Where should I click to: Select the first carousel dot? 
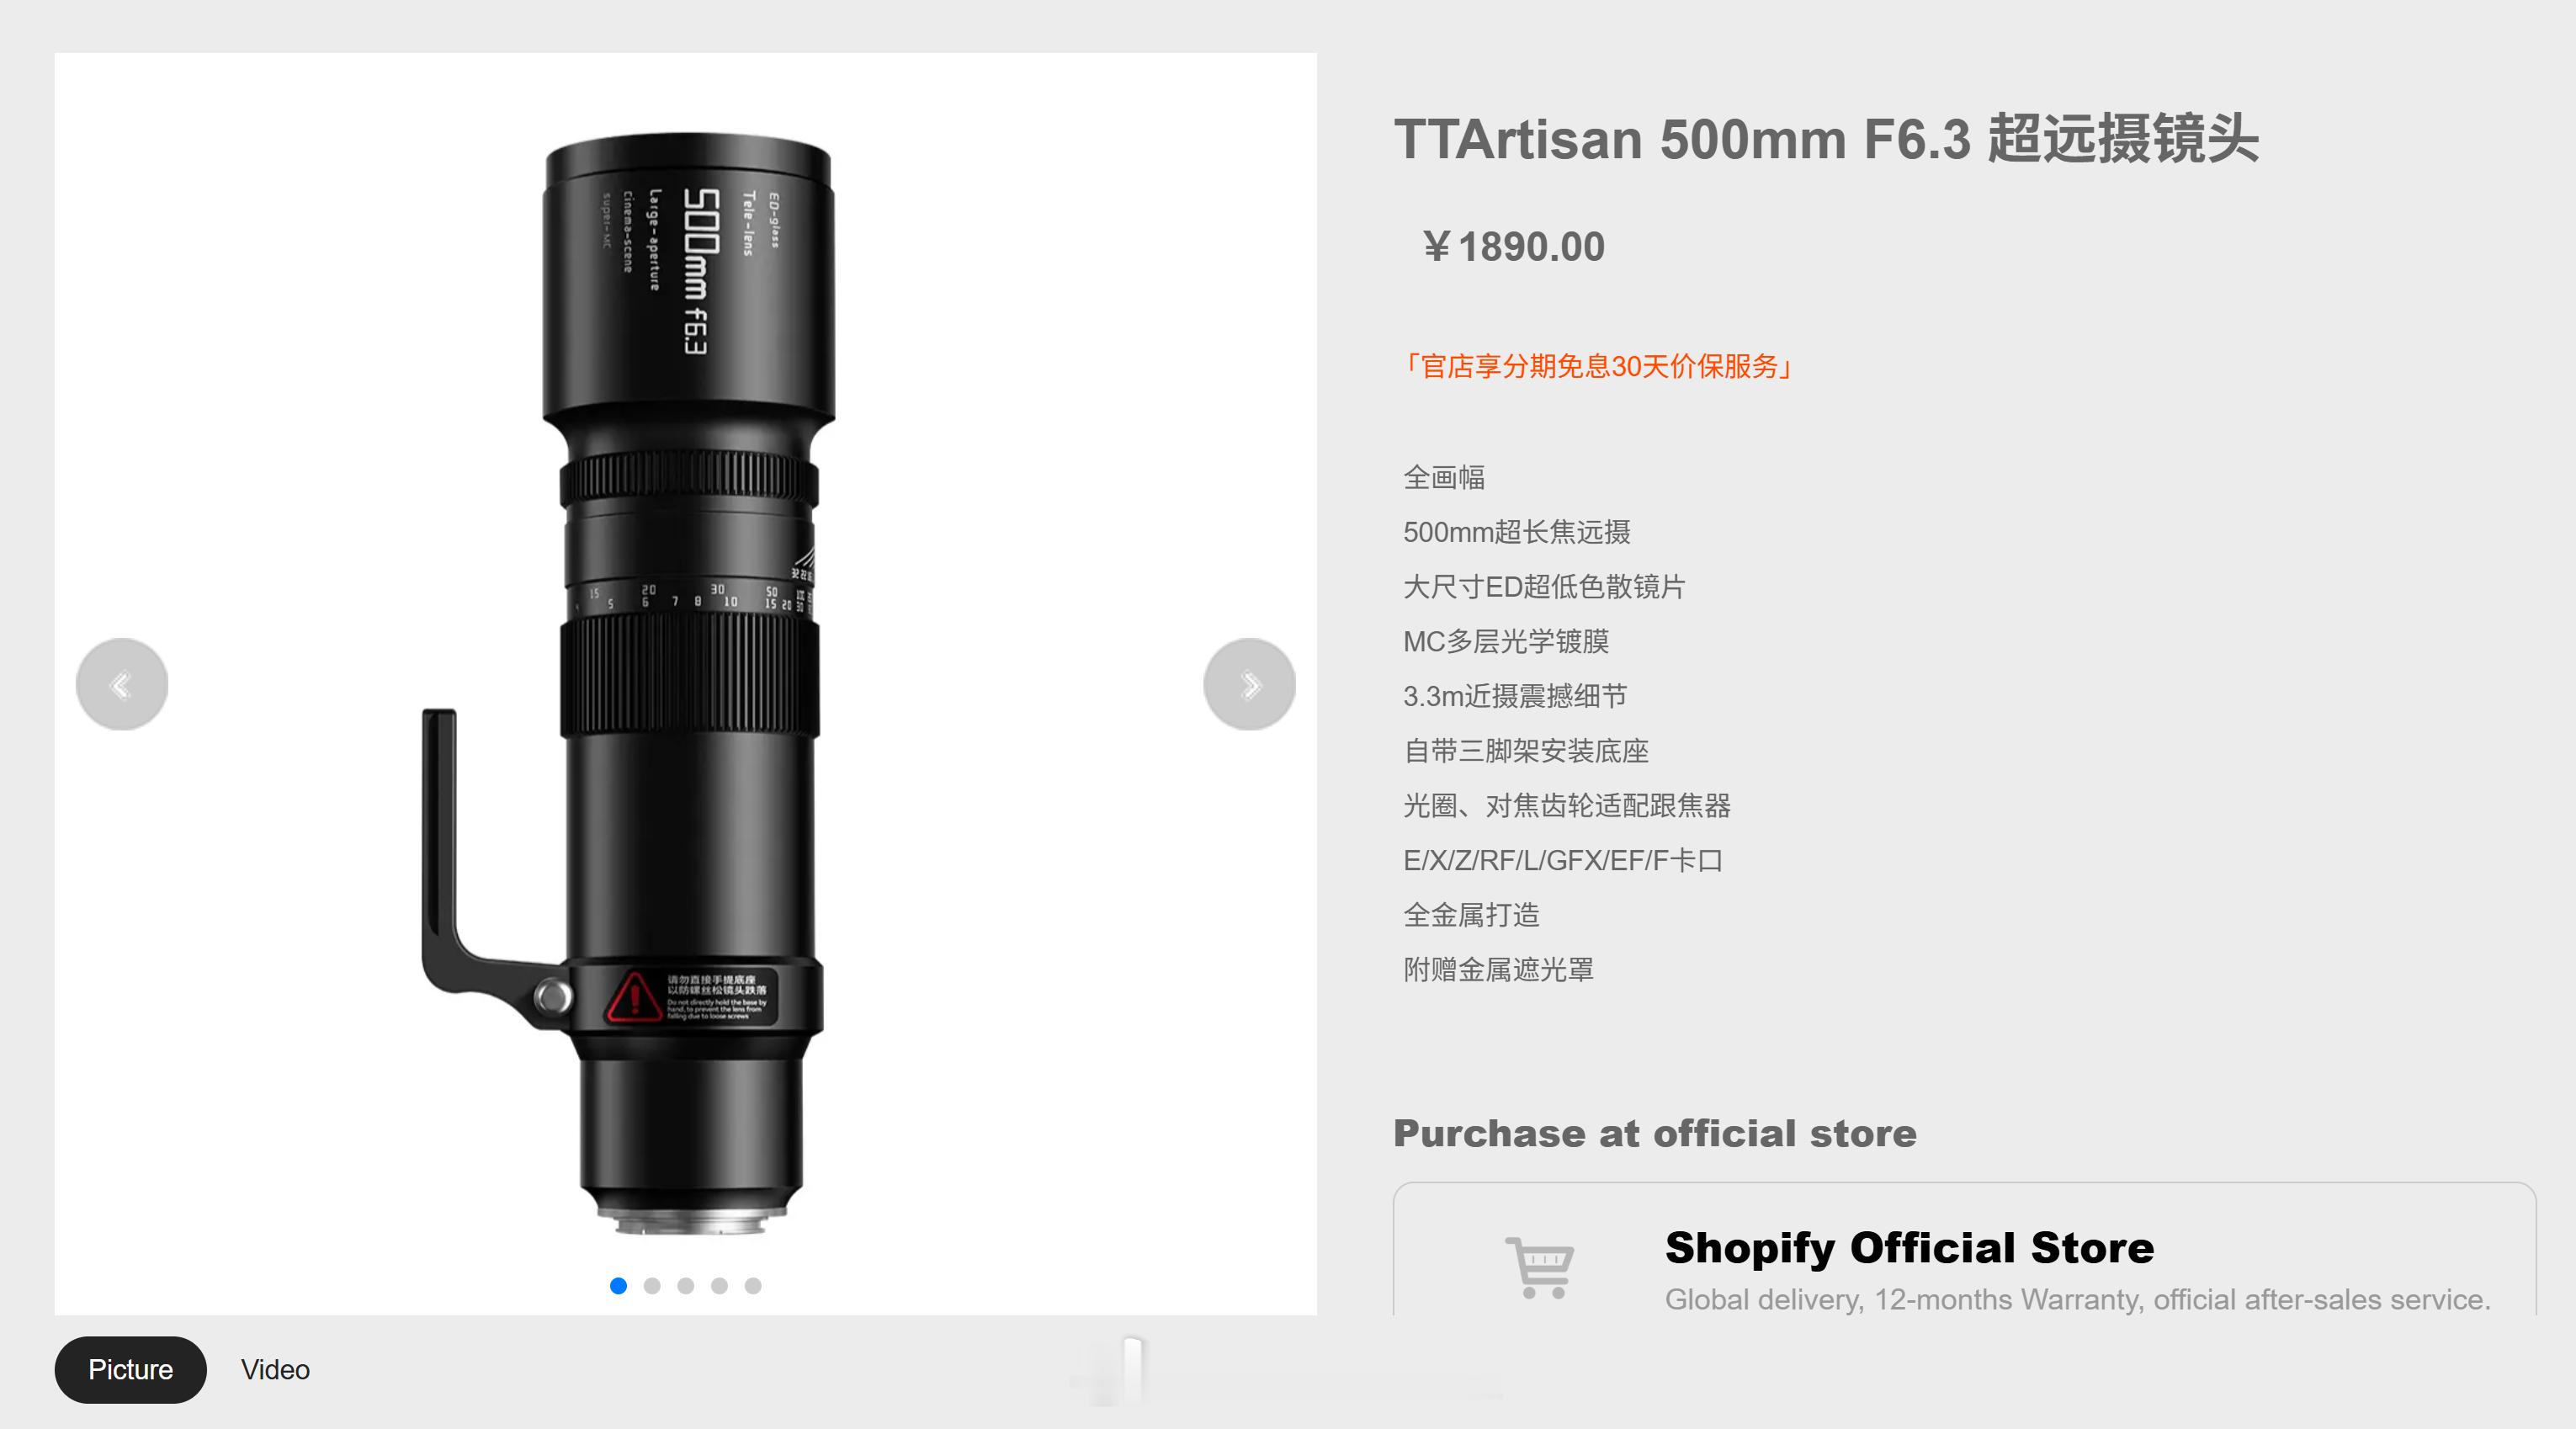618,1286
